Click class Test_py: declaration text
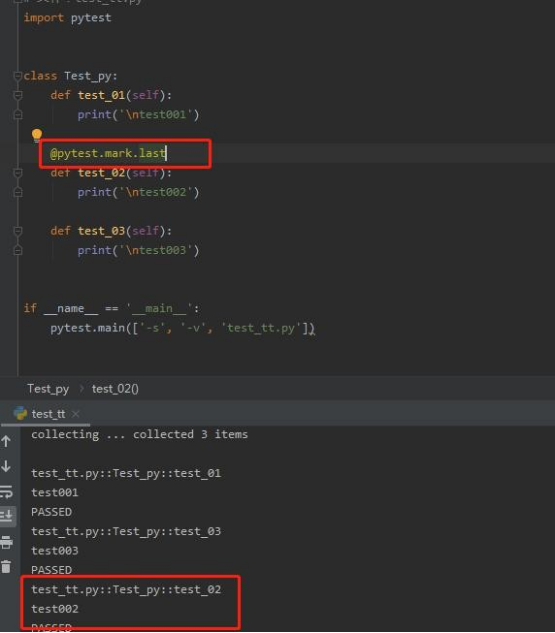555x633 pixels. point(70,76)
